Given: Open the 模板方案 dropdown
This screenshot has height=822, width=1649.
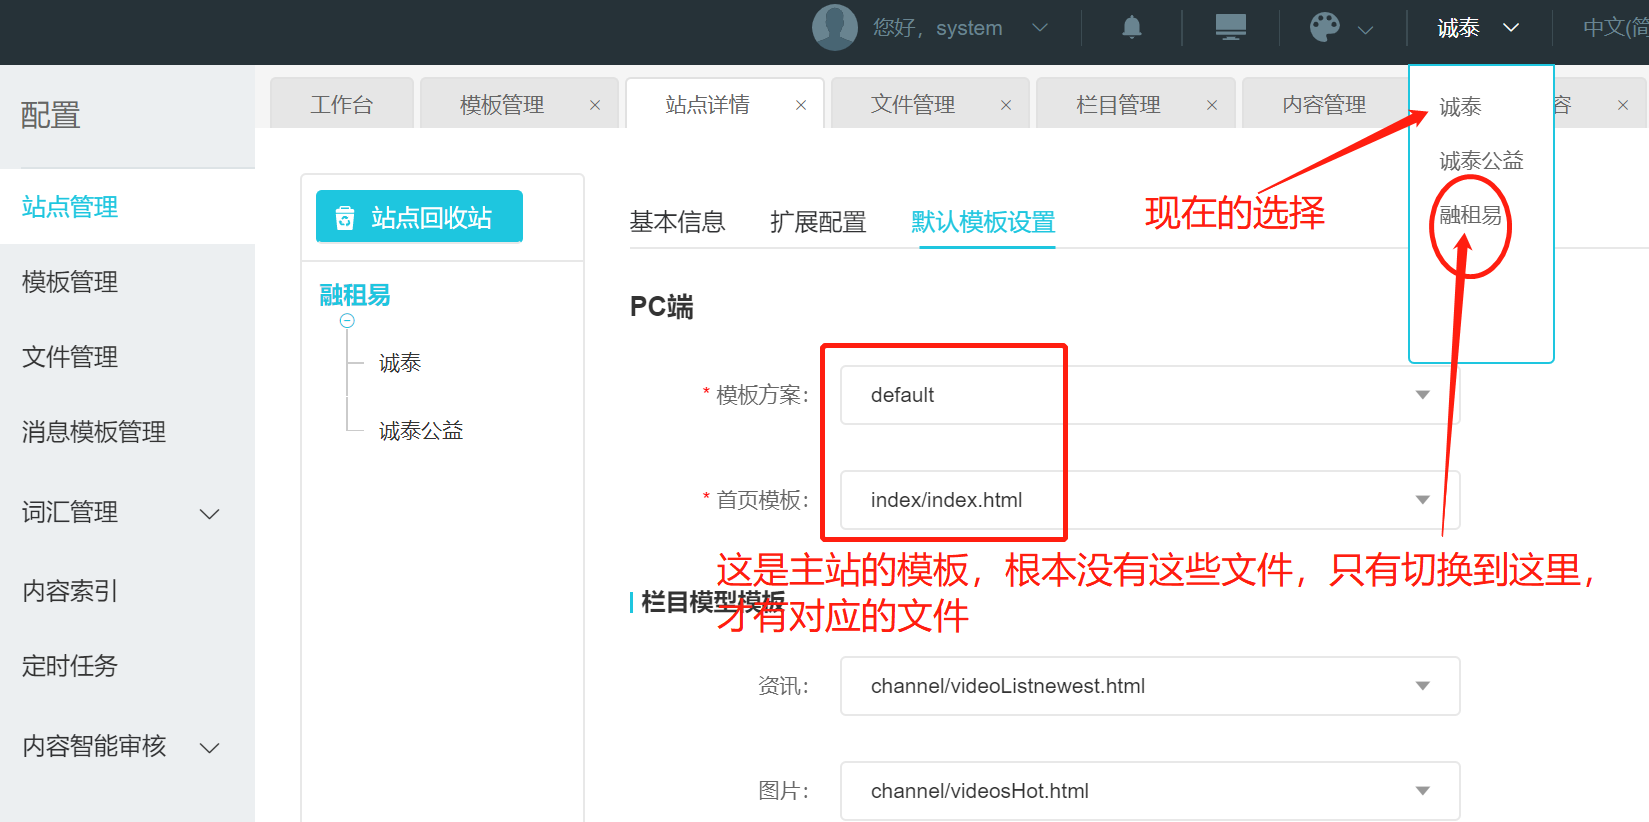Looking at the screenshot, I should coord(1150,395).
